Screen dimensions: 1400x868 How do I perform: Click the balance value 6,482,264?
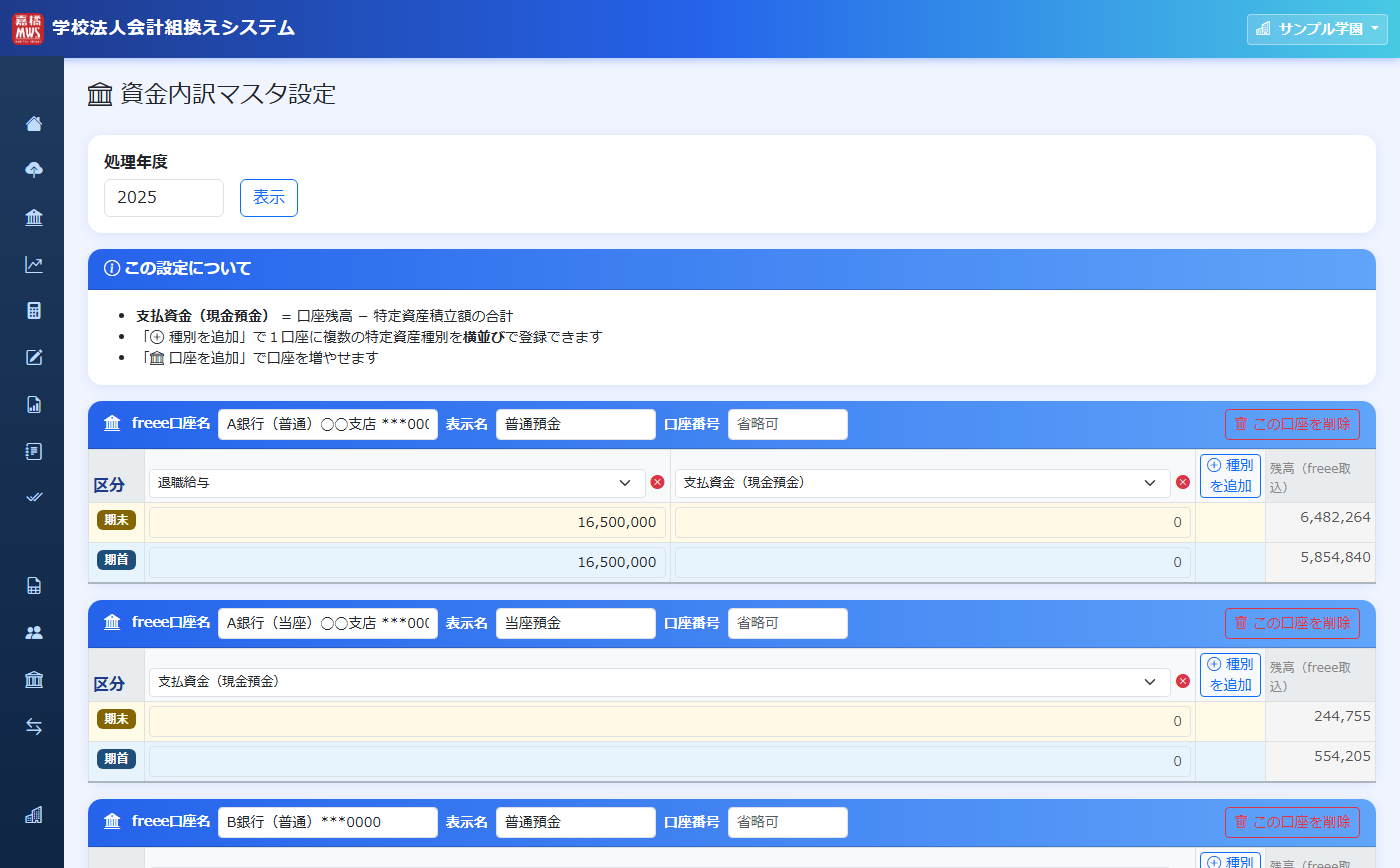(x=1335, y=517)
